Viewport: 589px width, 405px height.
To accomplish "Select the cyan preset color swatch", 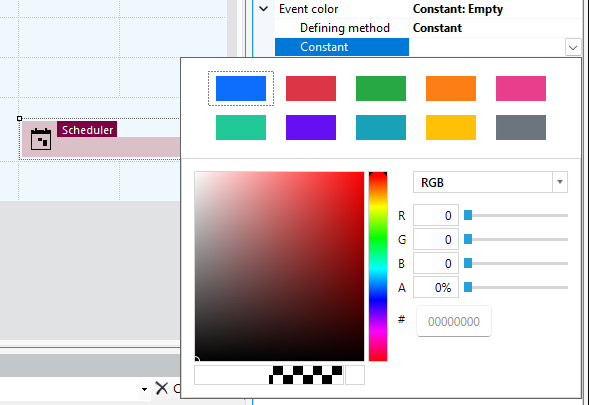I will (381, 127).
